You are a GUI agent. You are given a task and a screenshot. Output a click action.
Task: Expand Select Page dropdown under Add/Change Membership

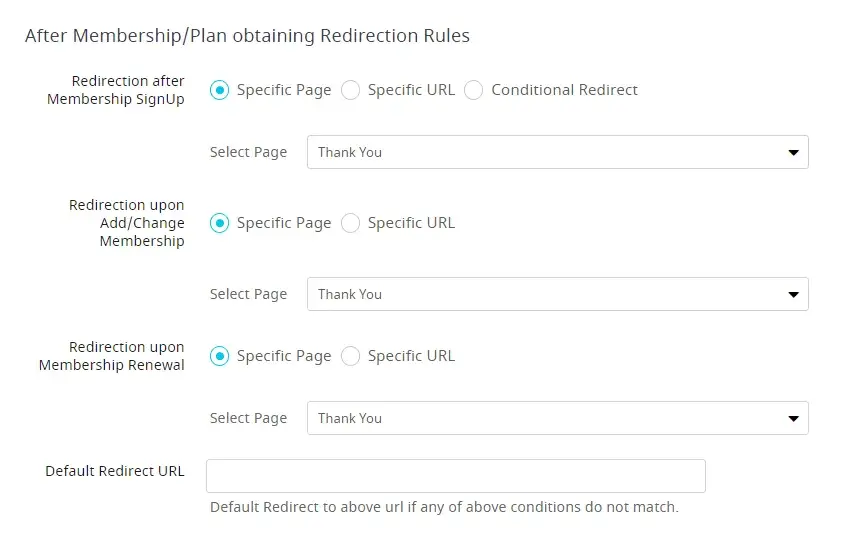557,294
